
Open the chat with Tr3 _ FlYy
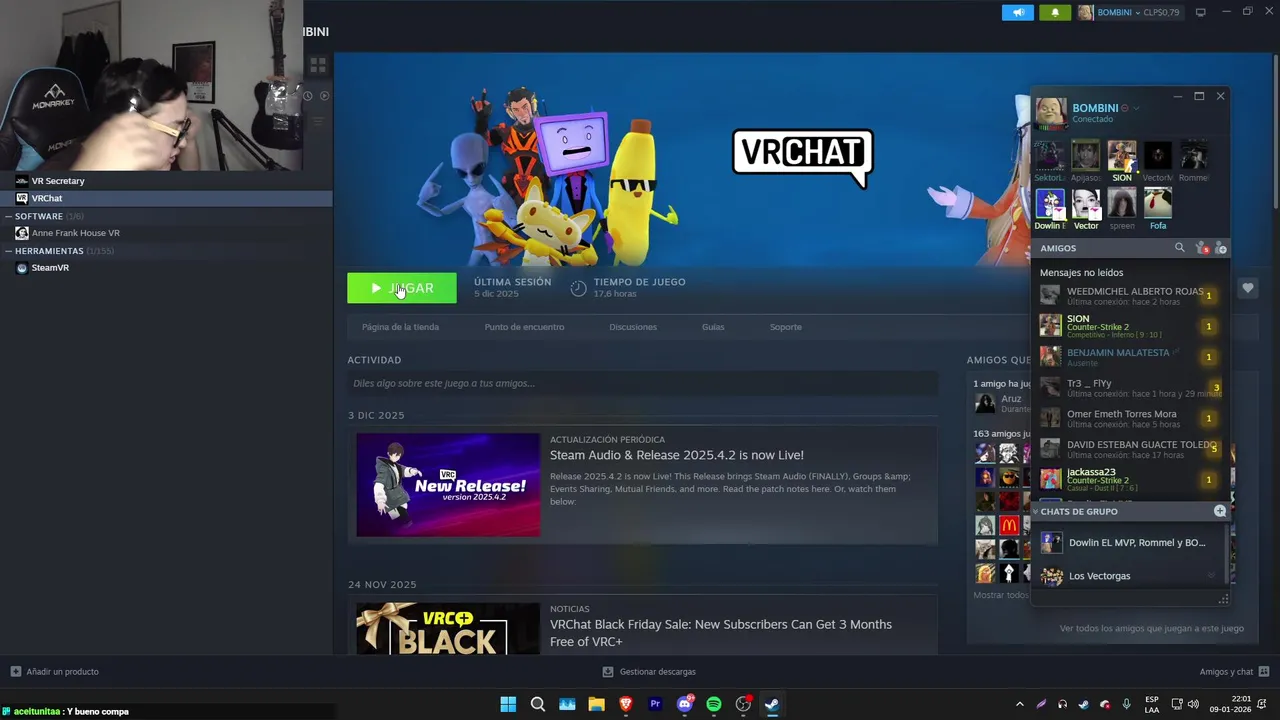(x=1130, y=388)
